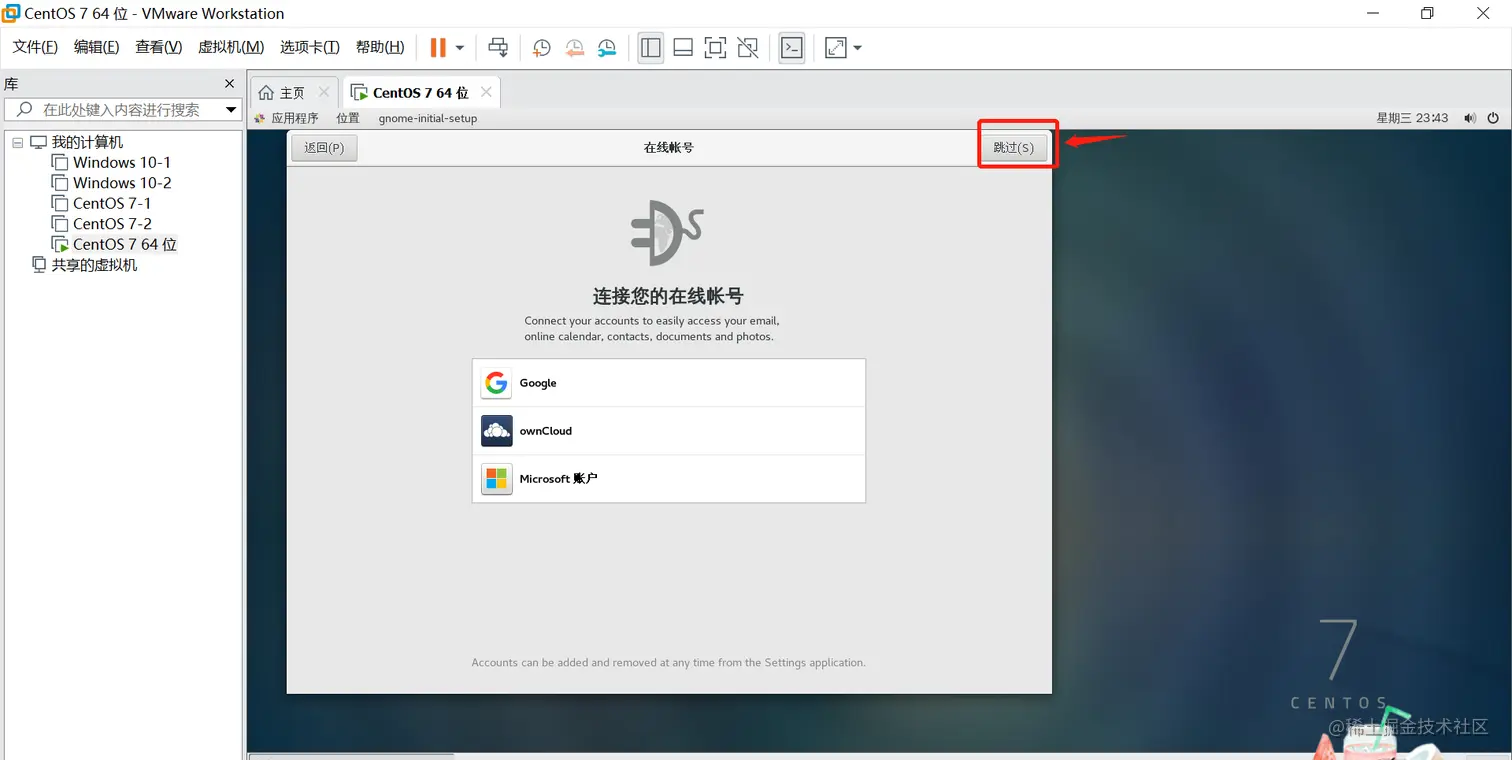Open the 文件(F) menu
Image resolution: width=1512 pixels, height=760 pixels.
pos(35,47)
